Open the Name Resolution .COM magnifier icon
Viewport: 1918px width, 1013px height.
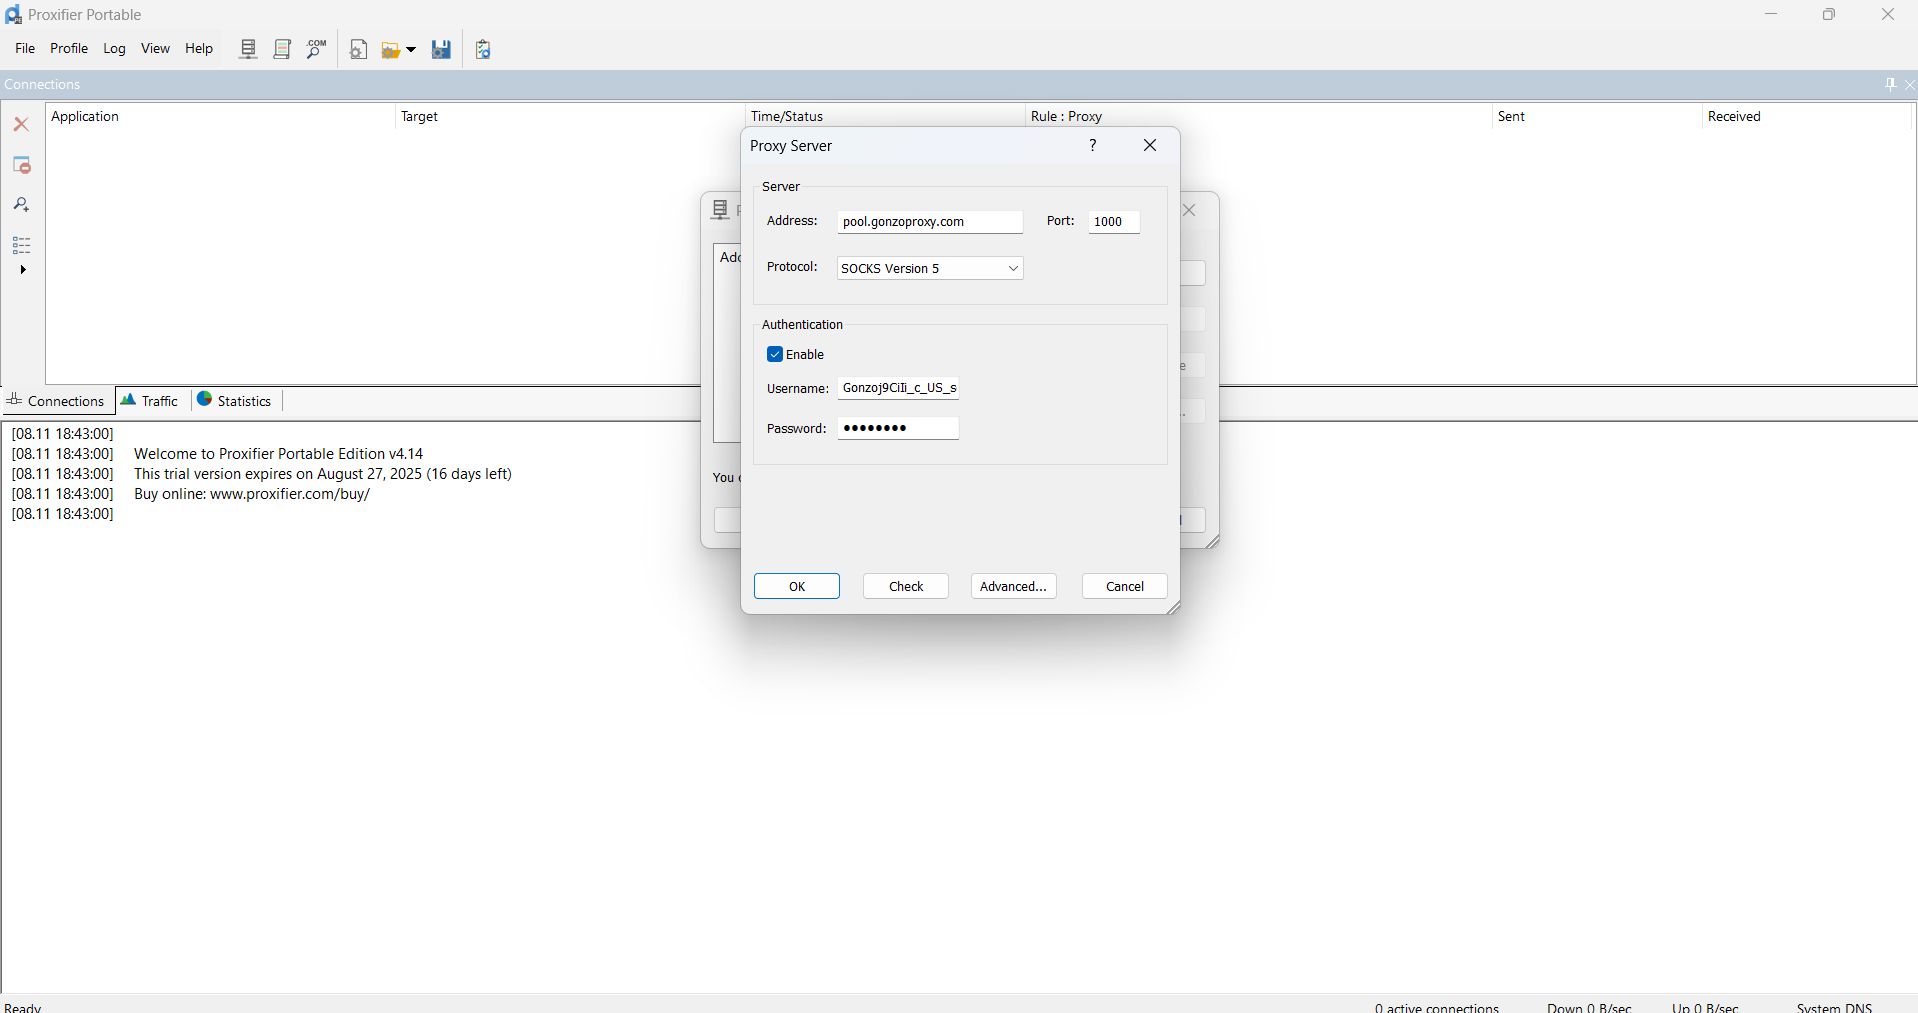click(x=316, y=49)
